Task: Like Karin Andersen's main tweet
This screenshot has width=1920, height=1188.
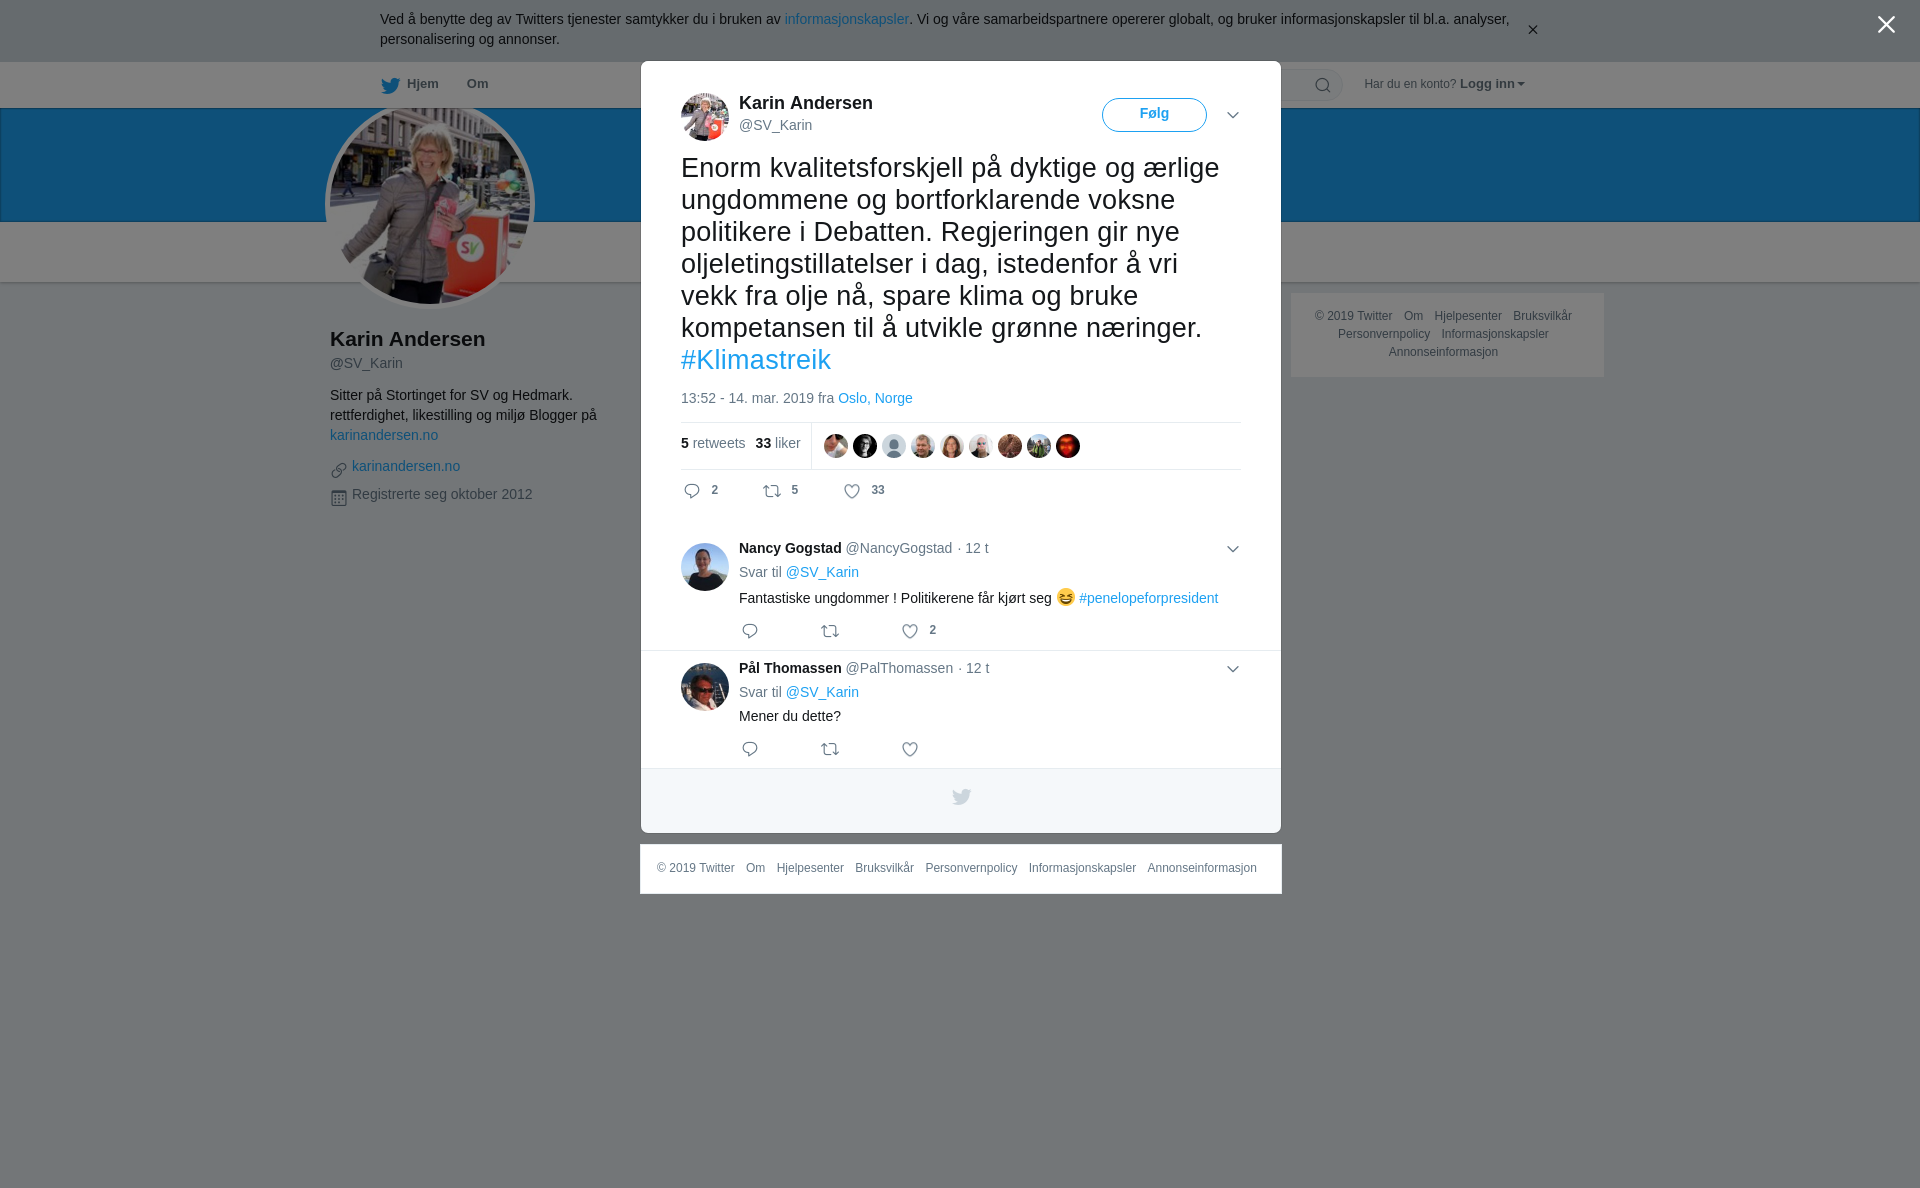Action: 852,491
